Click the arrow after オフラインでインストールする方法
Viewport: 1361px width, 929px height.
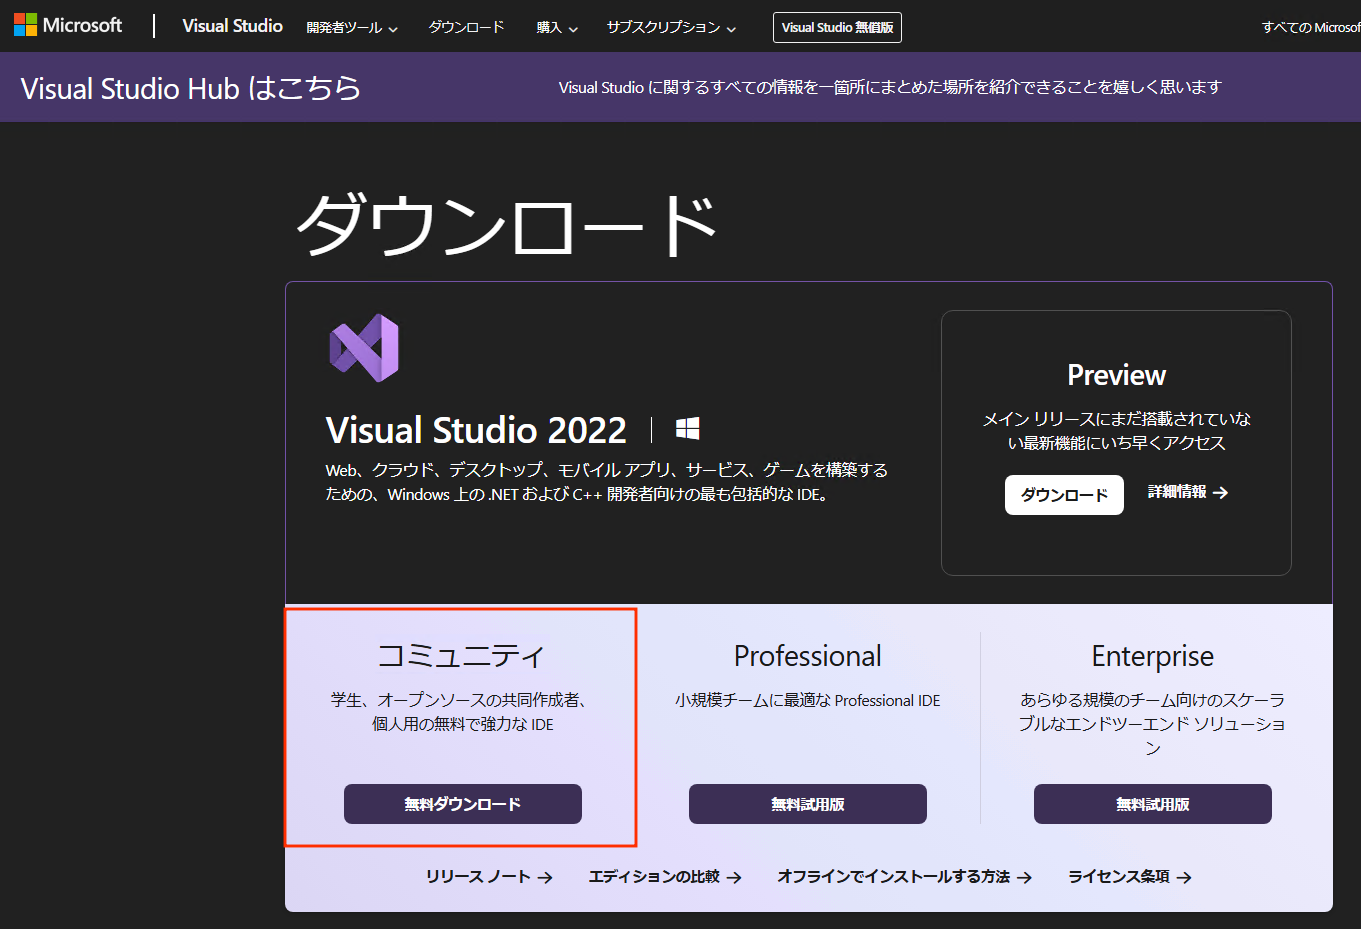pyautogui.click(x=1024, y=878)
